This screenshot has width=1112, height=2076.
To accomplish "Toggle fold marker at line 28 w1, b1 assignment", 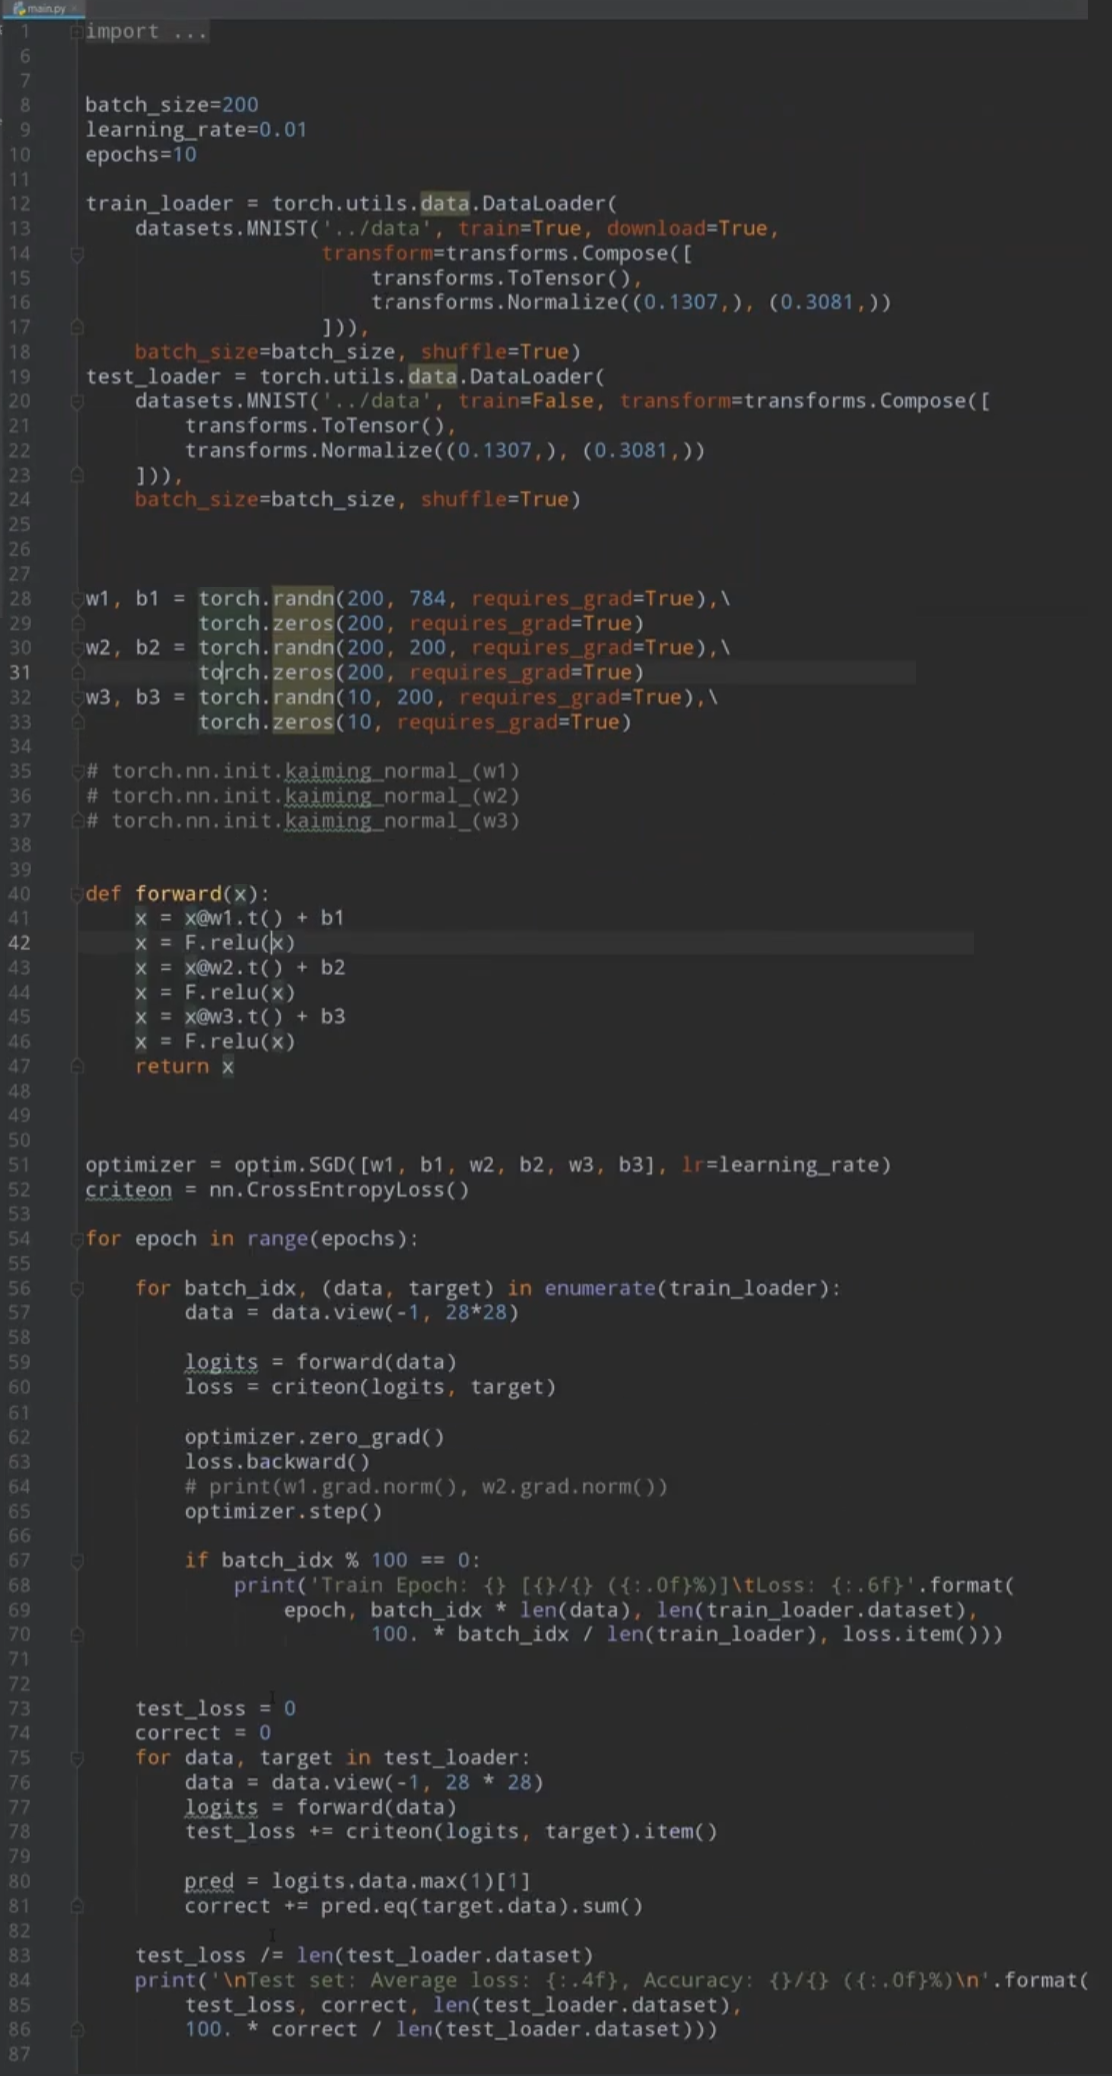I will [76, 599].
